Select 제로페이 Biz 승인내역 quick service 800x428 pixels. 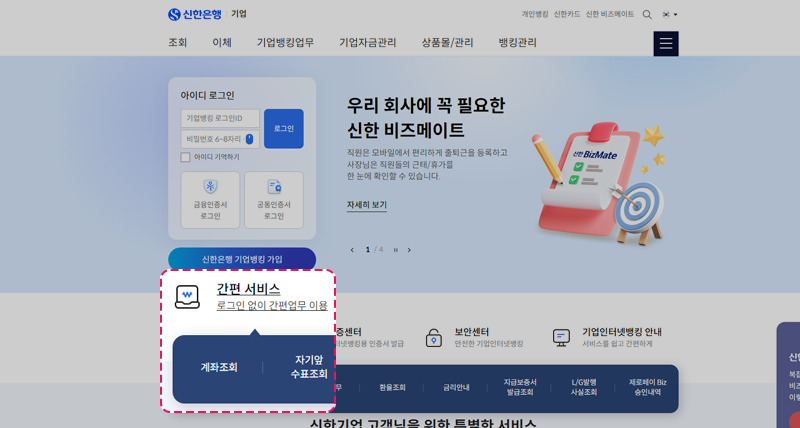pyautogui.click(x=647, y=387)
